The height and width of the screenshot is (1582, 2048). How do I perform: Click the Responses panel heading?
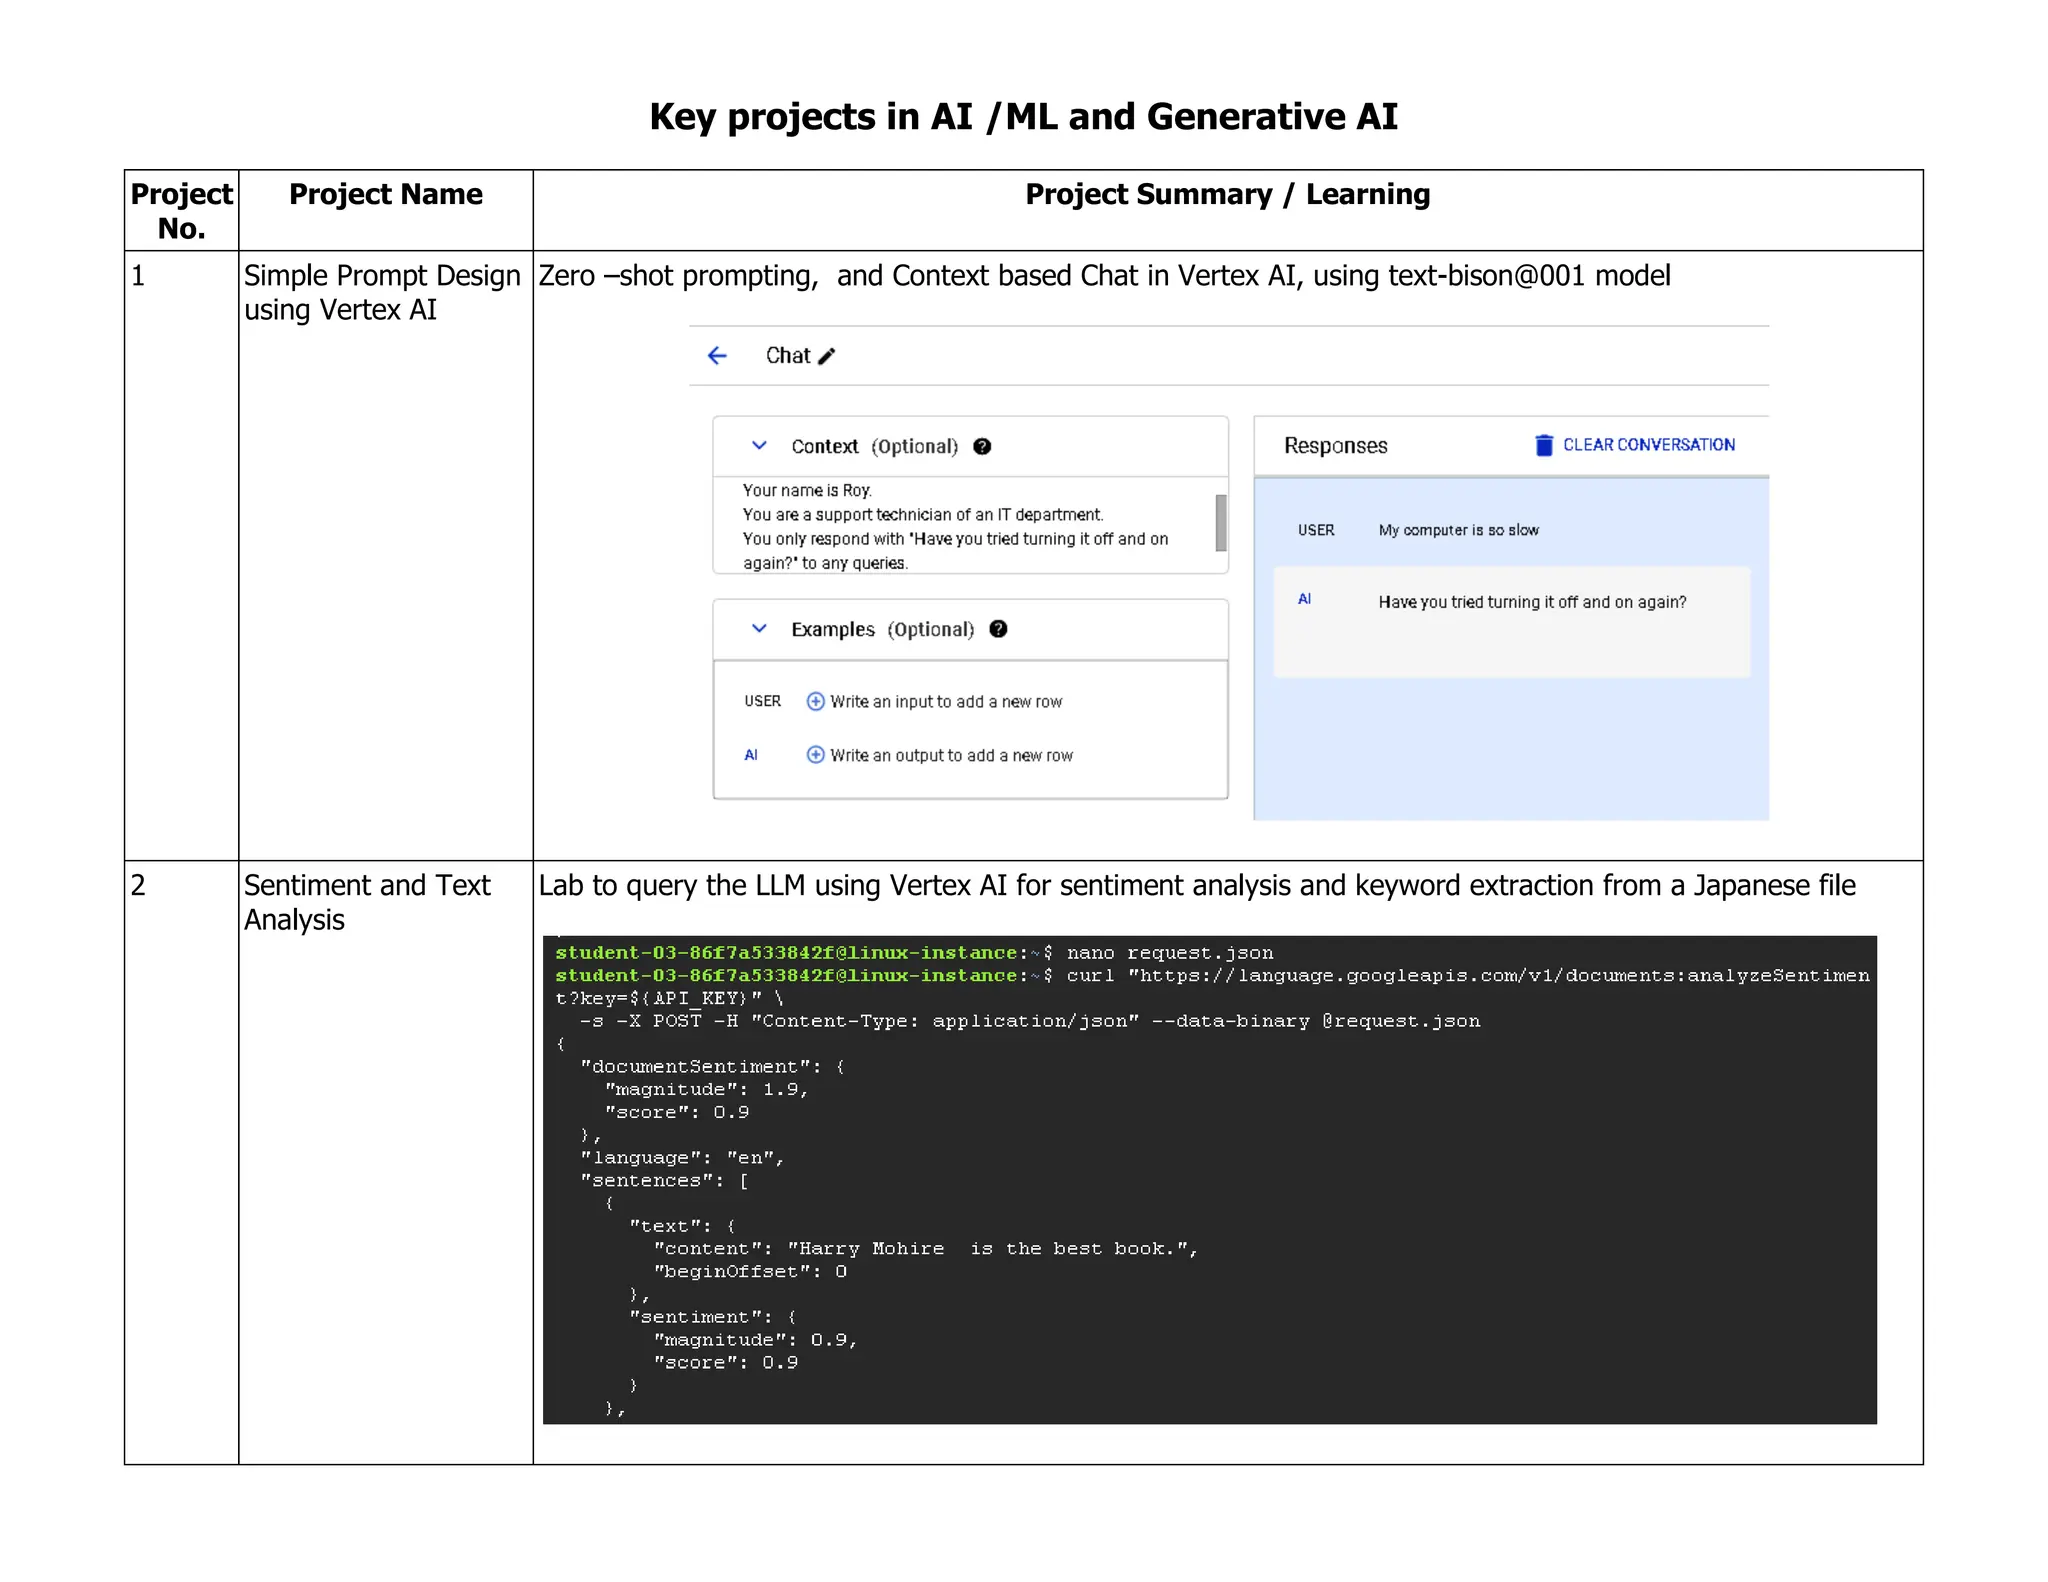pyautogui.click(x=1335, y=446)
